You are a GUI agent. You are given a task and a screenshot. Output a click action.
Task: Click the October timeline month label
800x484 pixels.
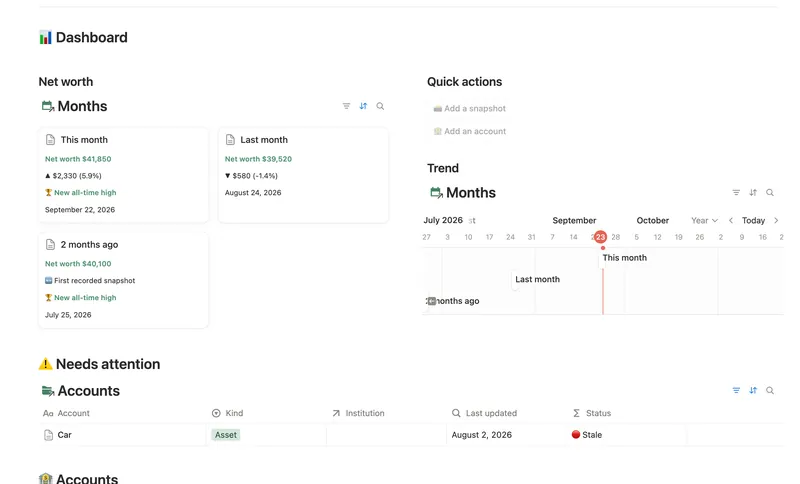click(x=653, y=220)
